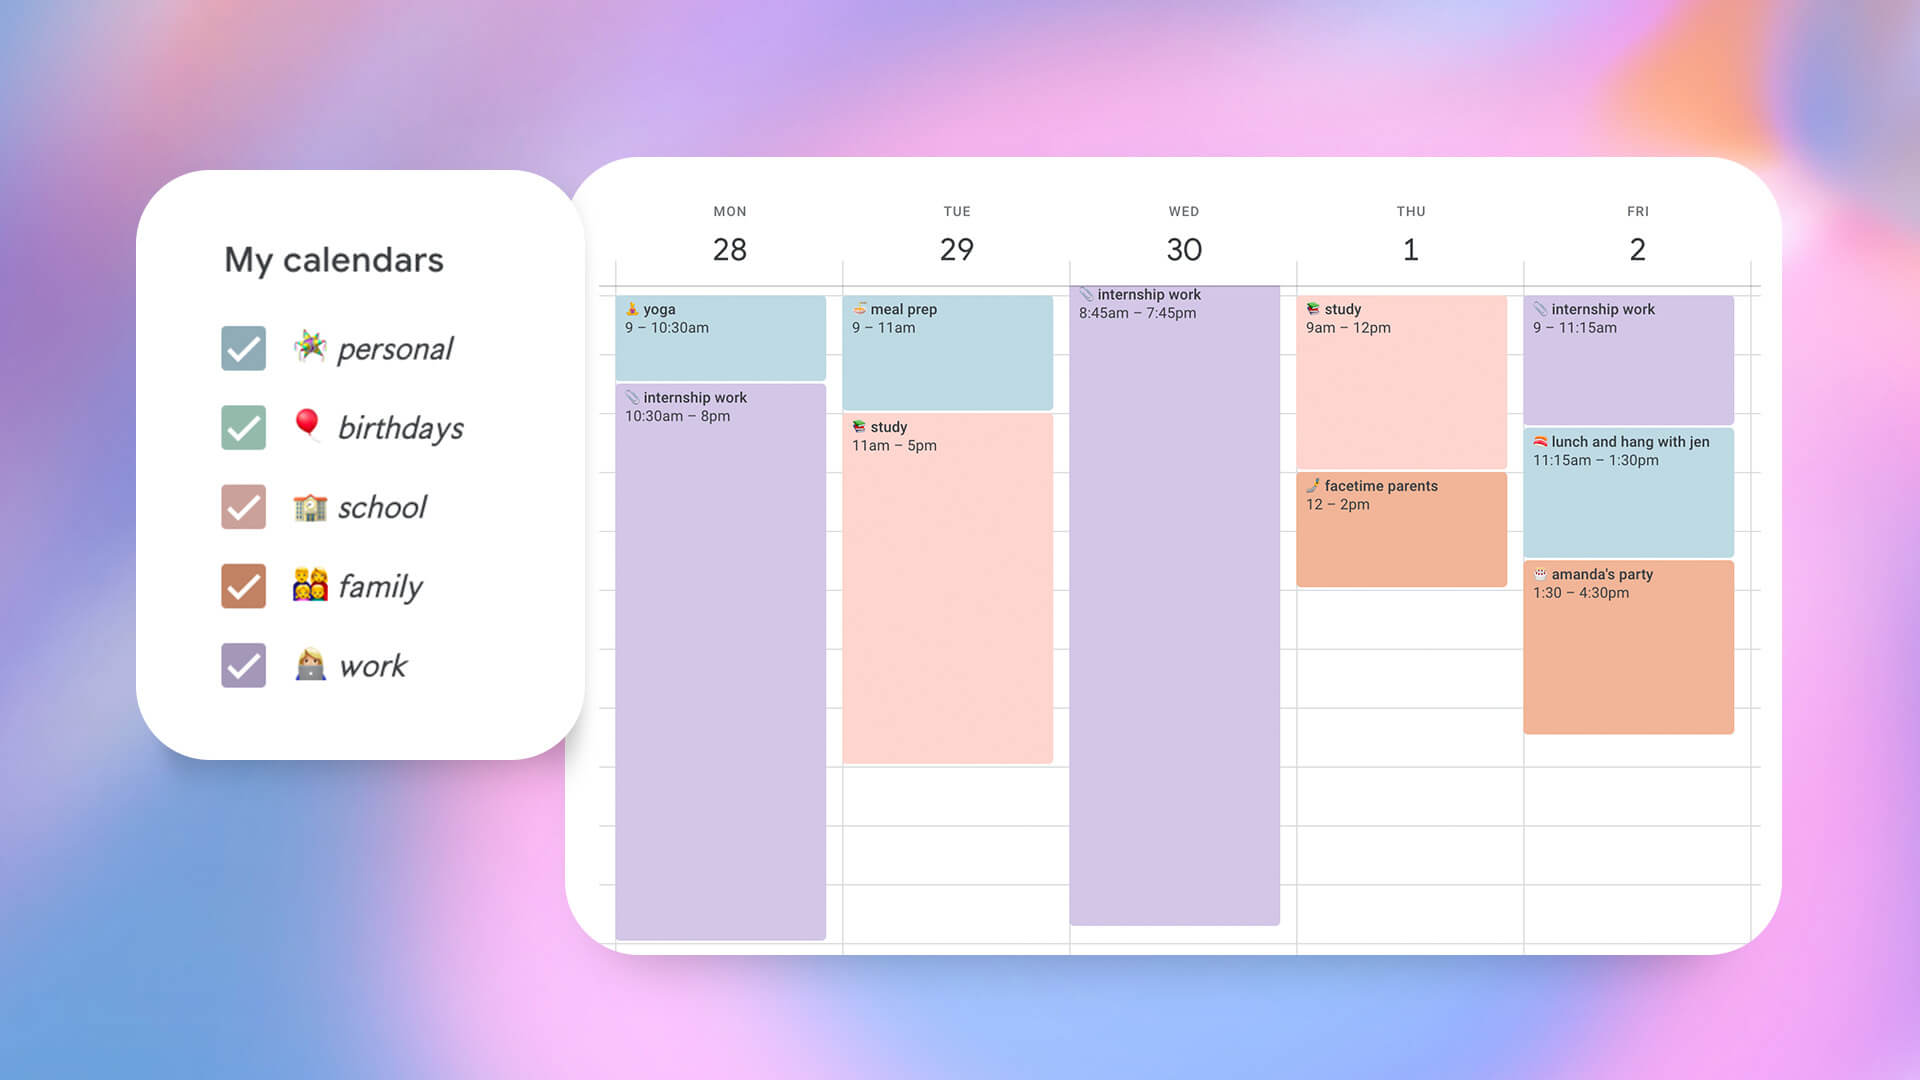
Task: Click the facetime parents event icon Thursday
Action: click(x=1316, y=484)
